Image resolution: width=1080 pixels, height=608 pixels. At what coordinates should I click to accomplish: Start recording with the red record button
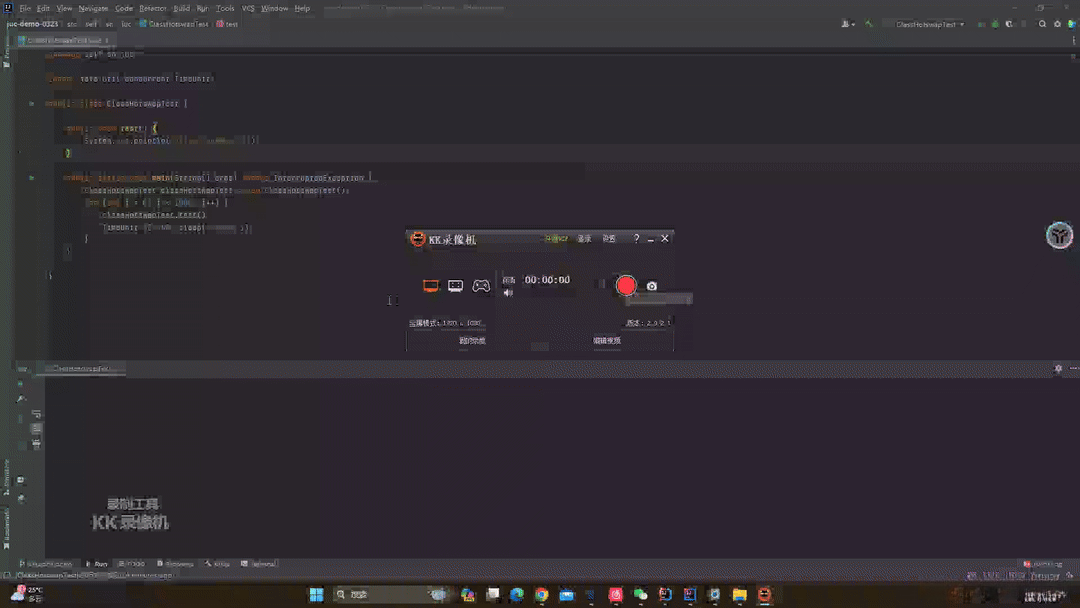625,285
